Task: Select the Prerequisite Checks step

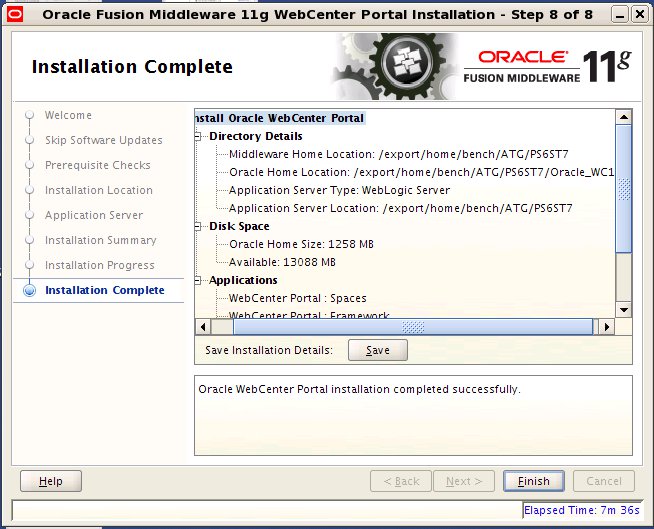Action: pos(98,165)
